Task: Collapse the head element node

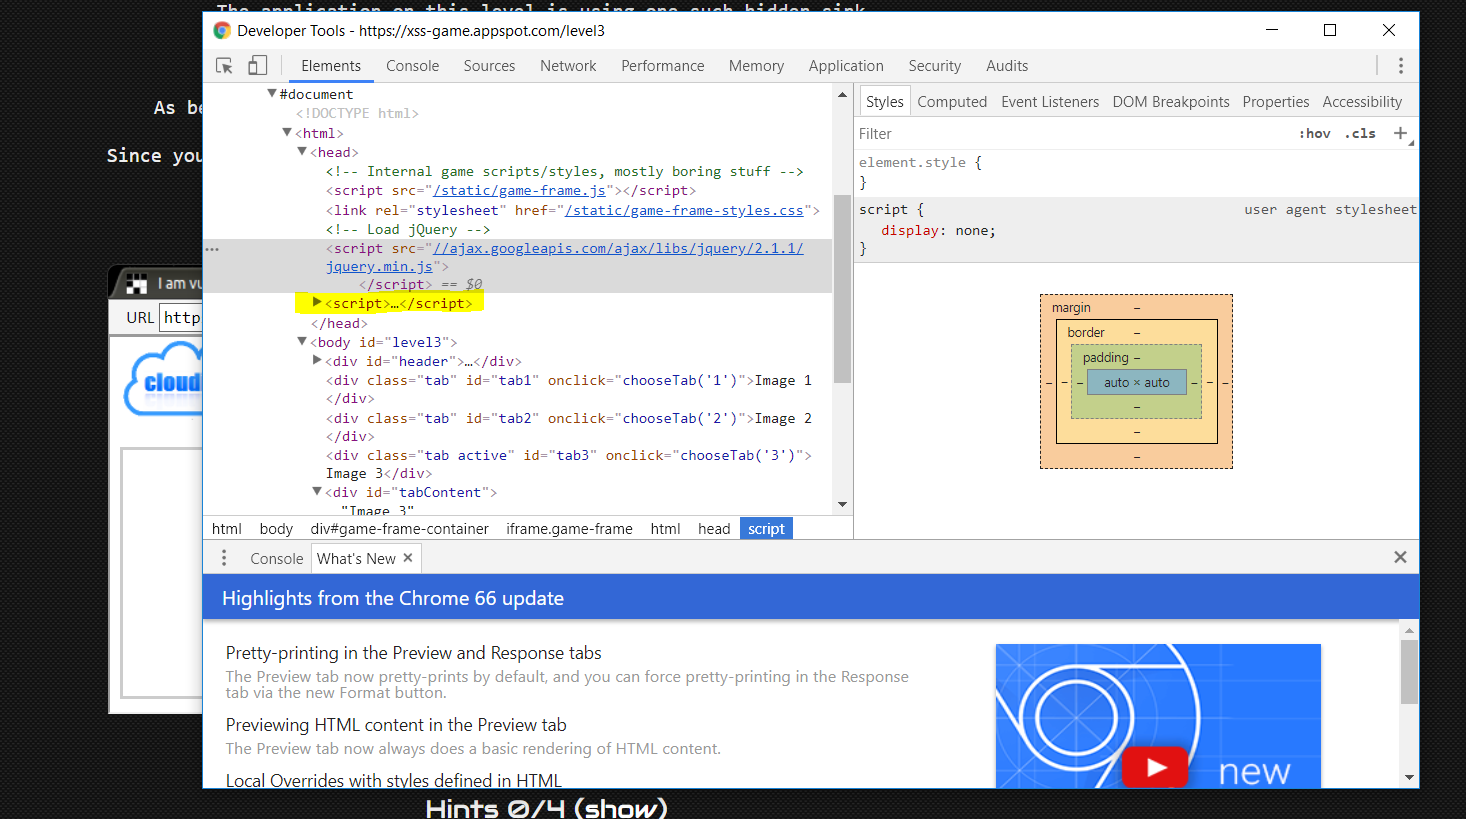Action: 302,151
